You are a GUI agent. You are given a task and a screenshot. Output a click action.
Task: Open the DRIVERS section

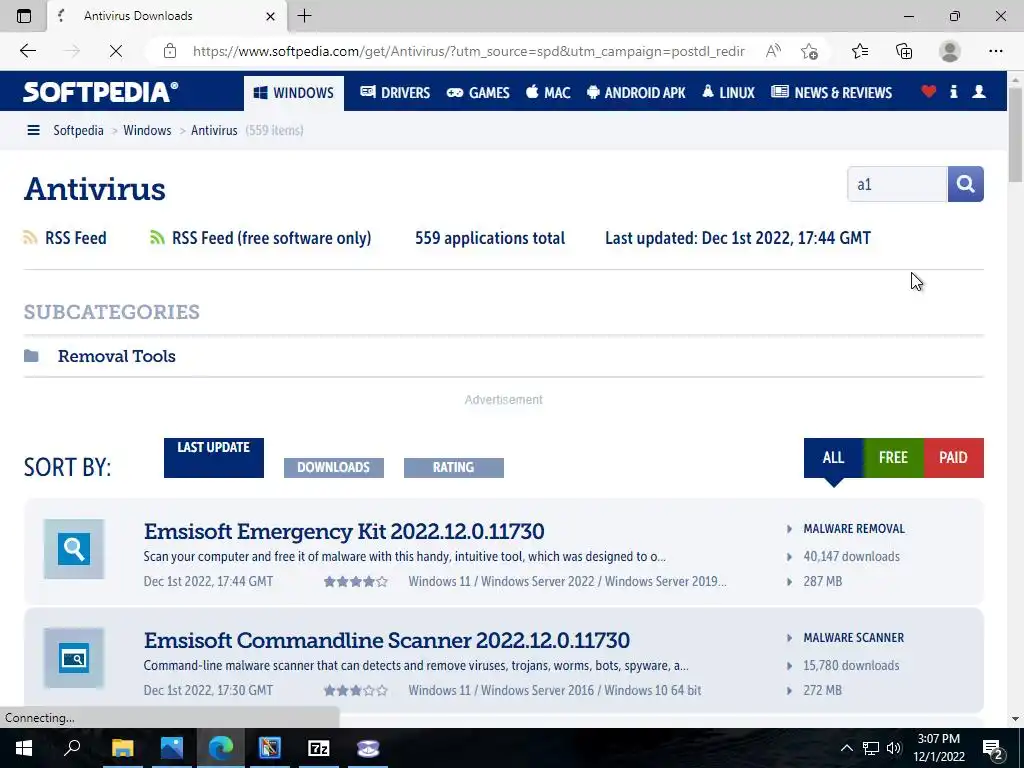click(395, 93)
